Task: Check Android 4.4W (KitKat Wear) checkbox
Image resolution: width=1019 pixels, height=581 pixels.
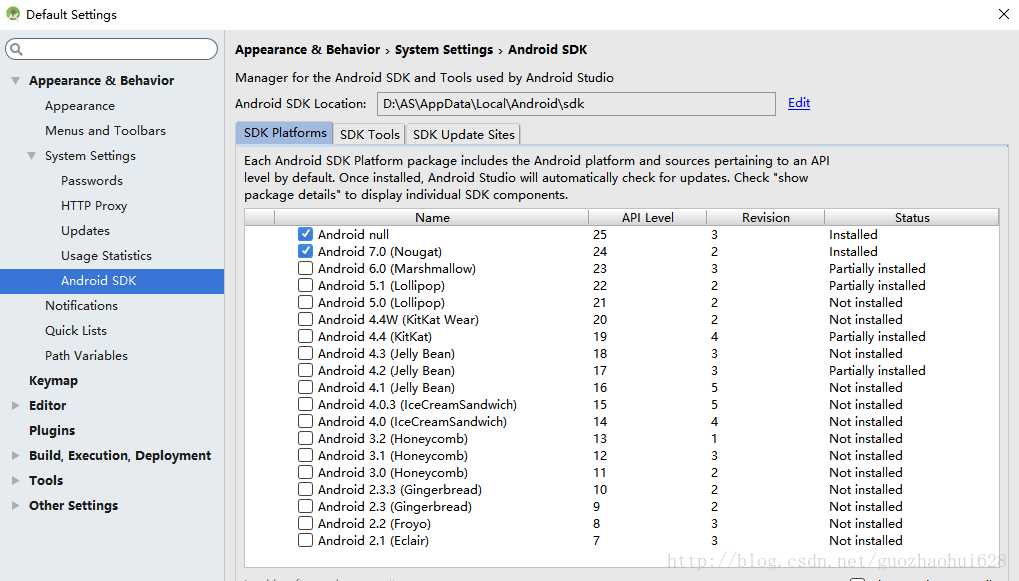Action: click(305, 319)
